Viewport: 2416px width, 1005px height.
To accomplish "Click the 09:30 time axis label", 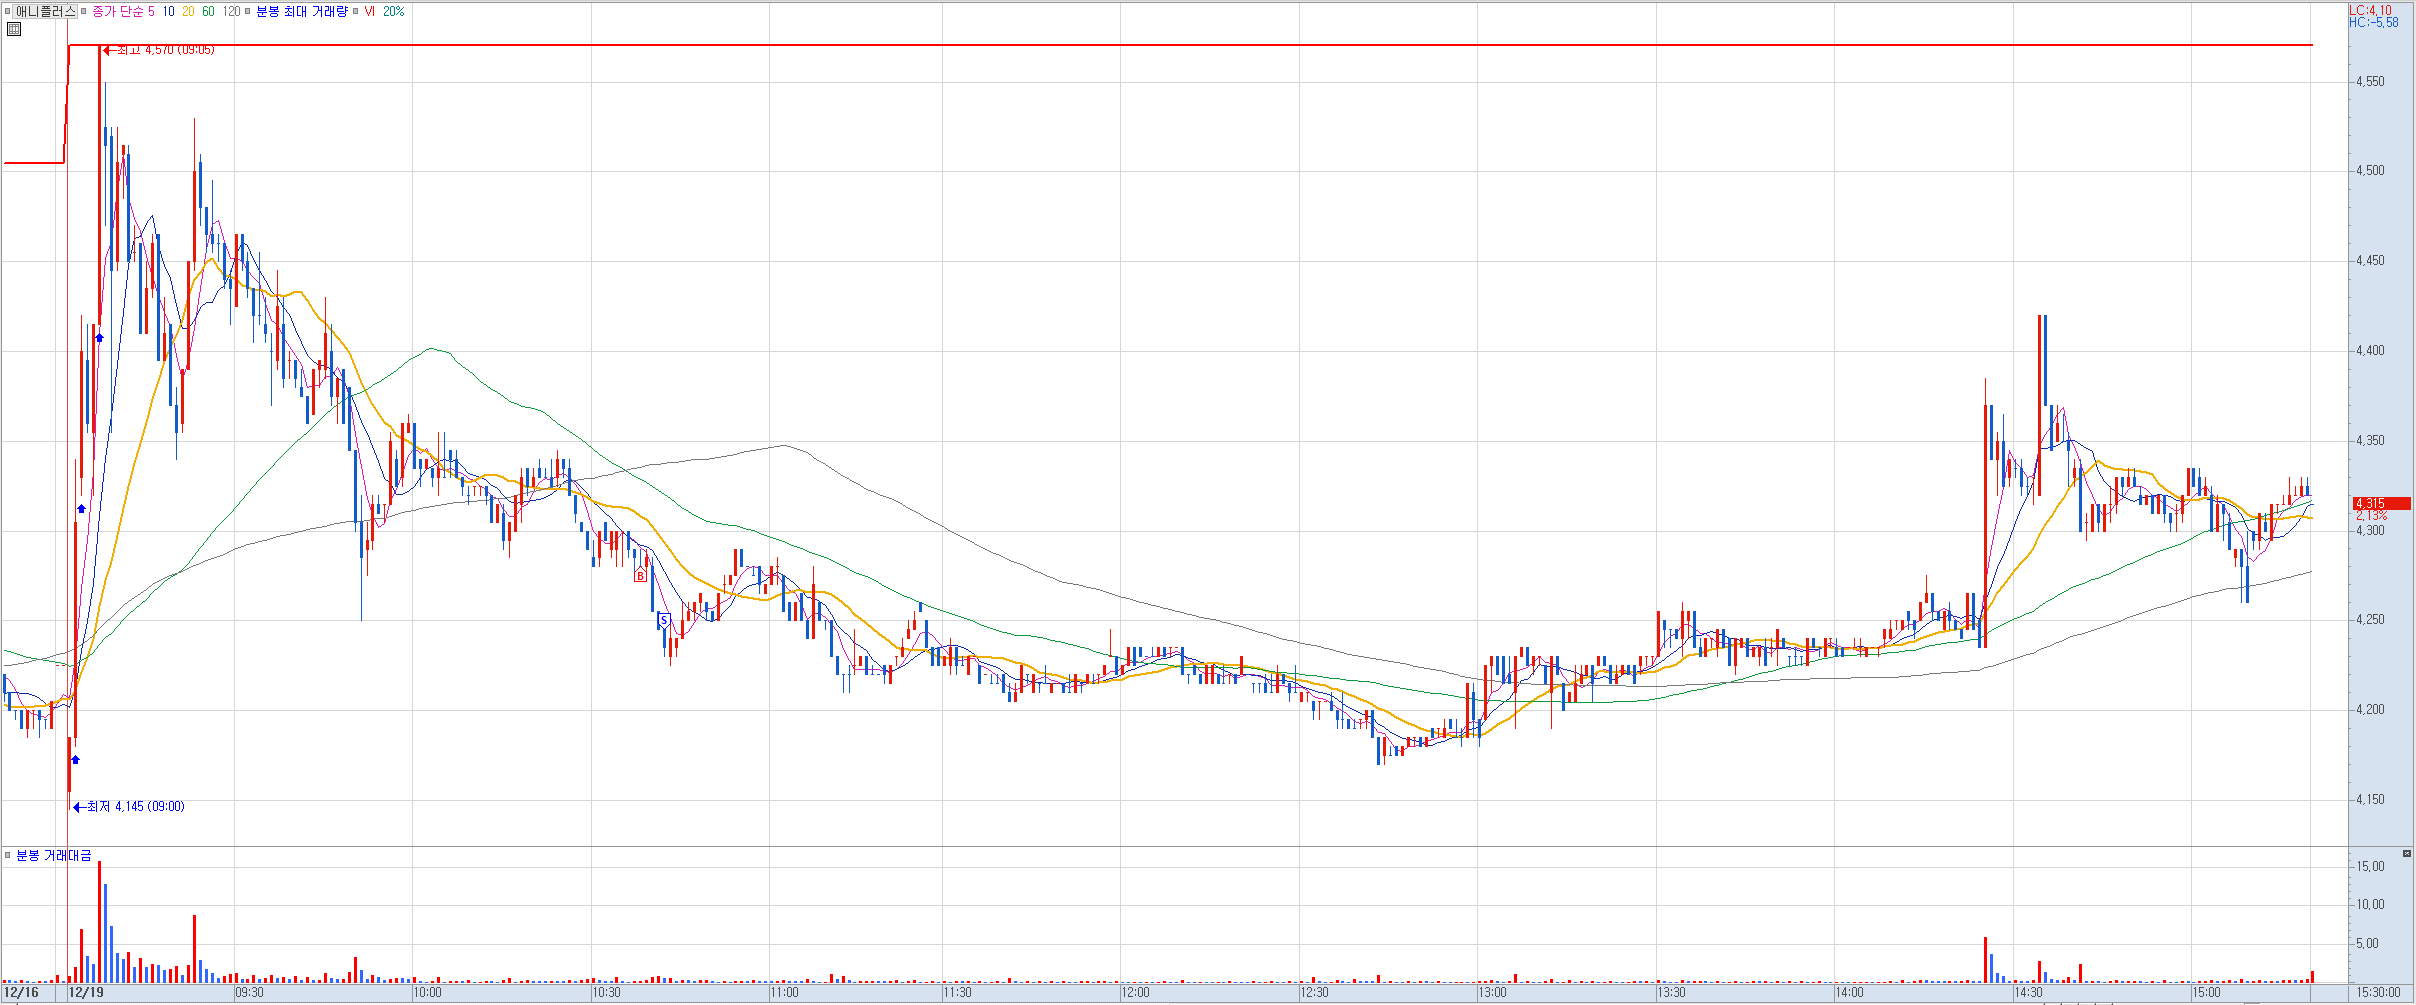I will pos(249,993).
